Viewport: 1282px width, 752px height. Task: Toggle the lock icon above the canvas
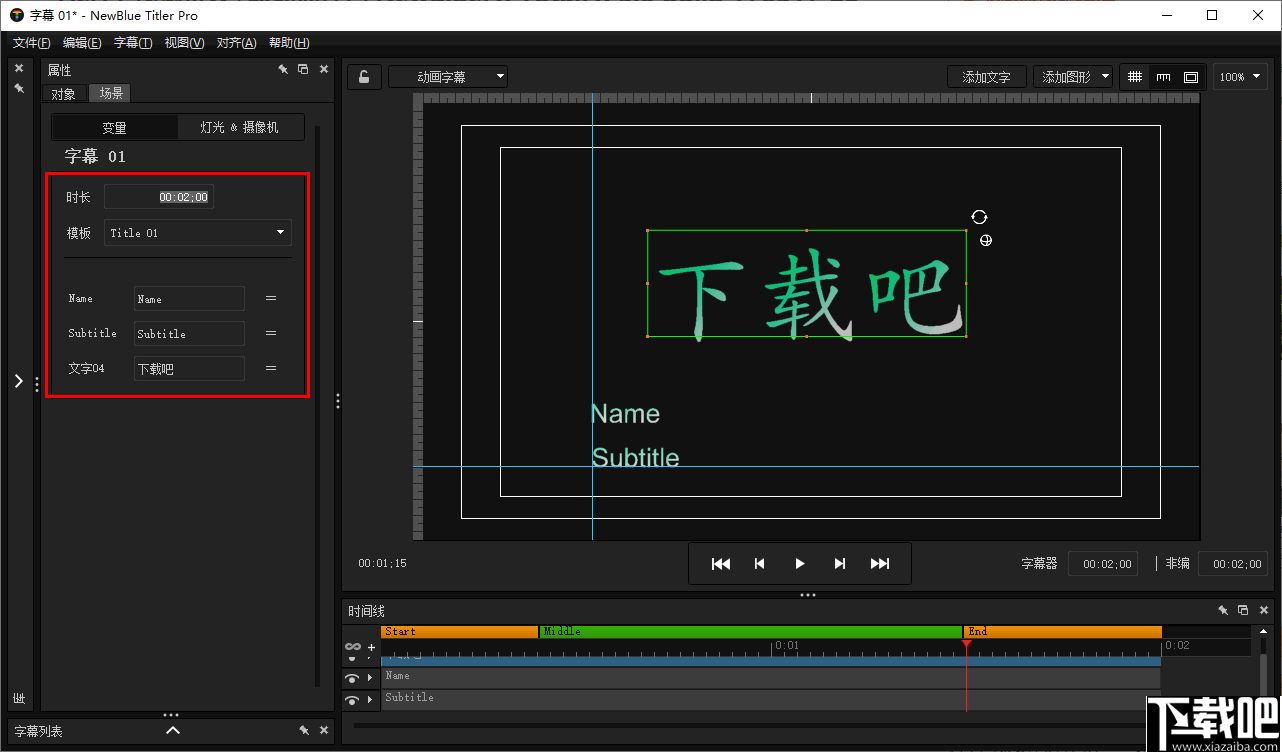coord(364,76)
